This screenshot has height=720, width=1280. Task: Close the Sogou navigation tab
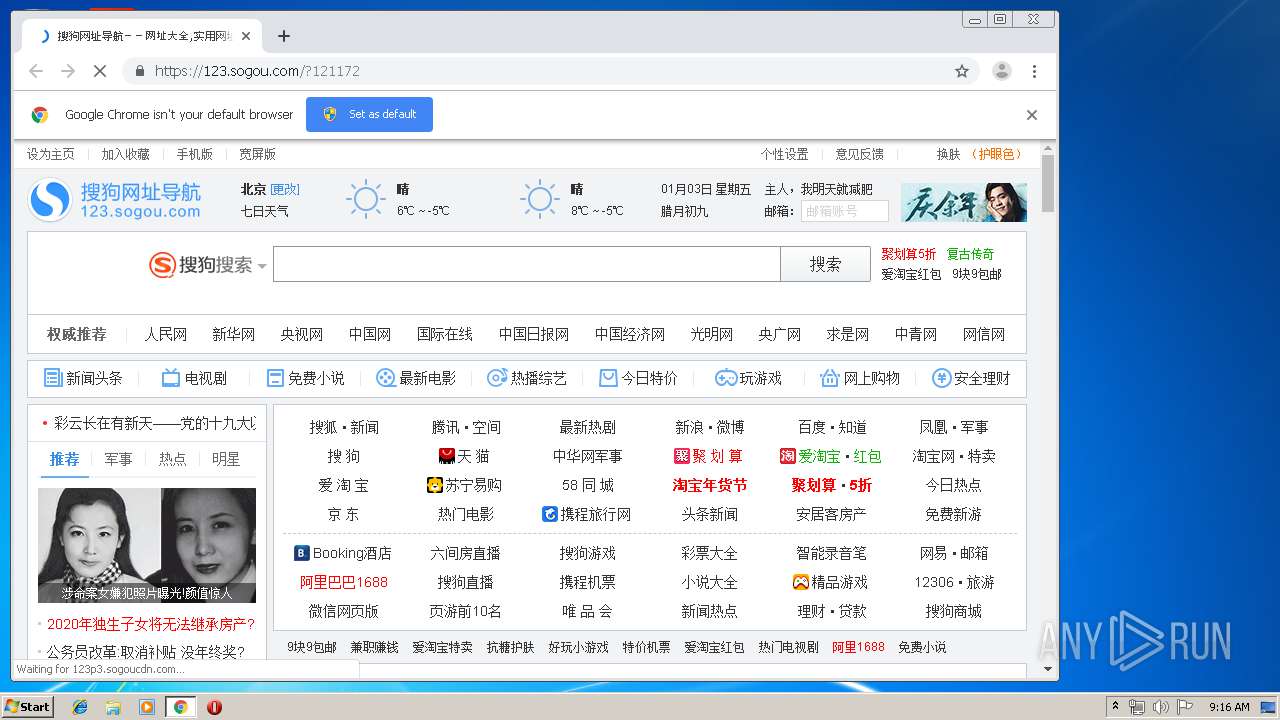tap(246, 36)
